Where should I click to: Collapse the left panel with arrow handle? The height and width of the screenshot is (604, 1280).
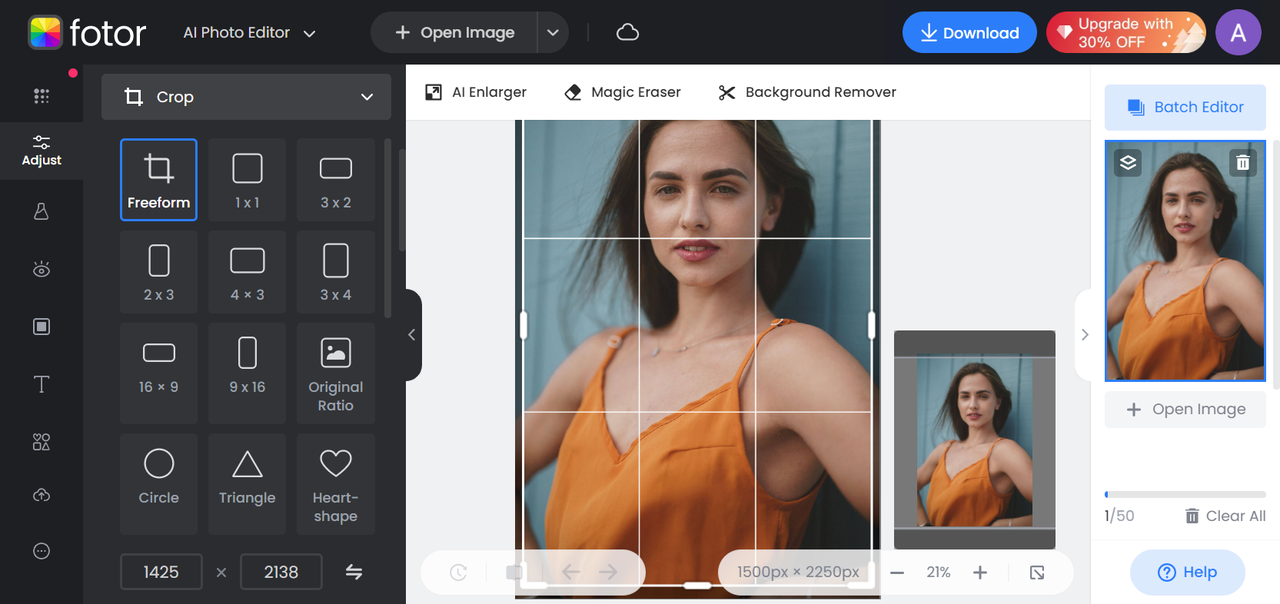(x=412, y=335)
